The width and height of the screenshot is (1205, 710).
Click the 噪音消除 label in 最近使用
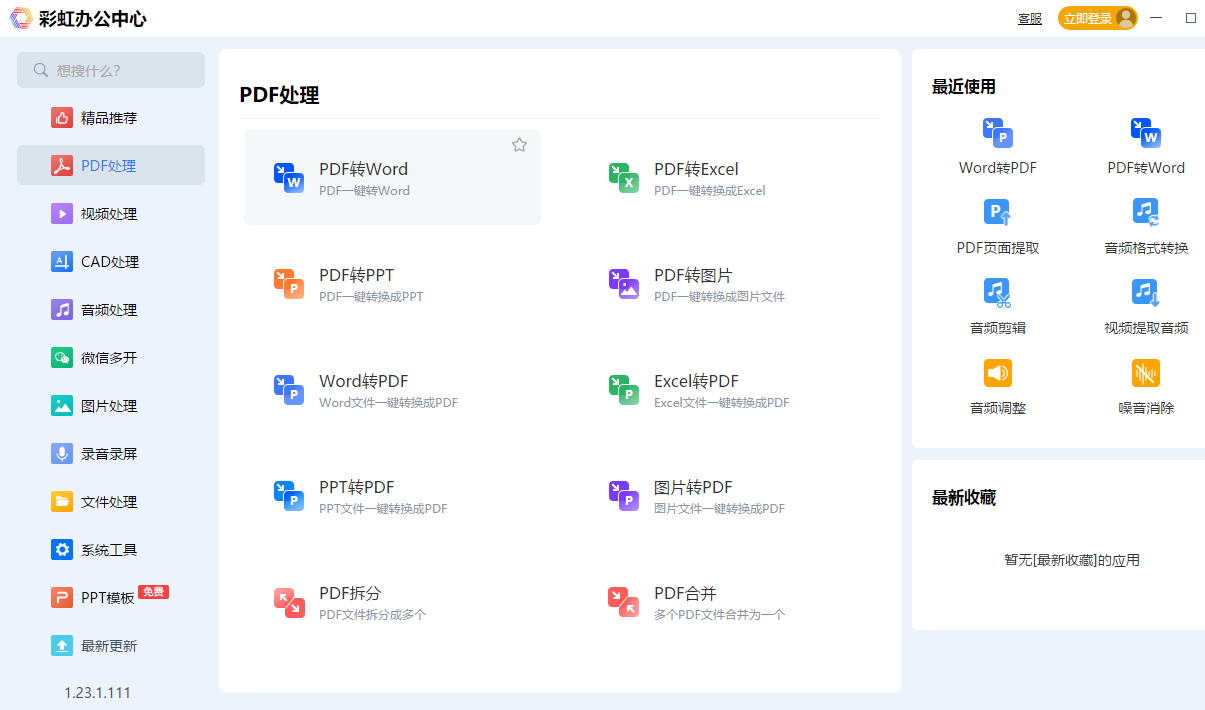1146,408
